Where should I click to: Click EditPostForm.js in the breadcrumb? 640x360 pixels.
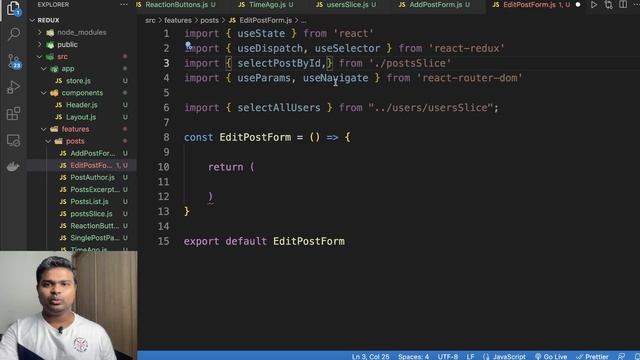[265, 20]
